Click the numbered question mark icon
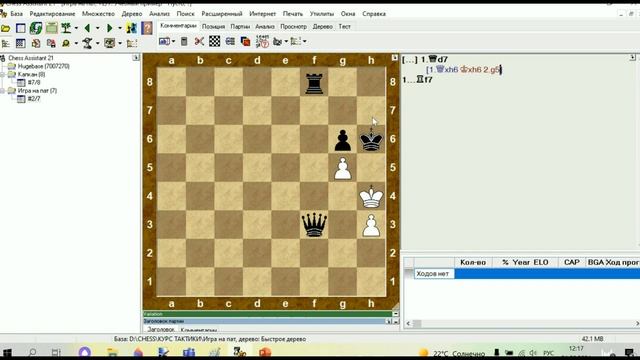The image size is (640, 360). (x=262, y=41)
